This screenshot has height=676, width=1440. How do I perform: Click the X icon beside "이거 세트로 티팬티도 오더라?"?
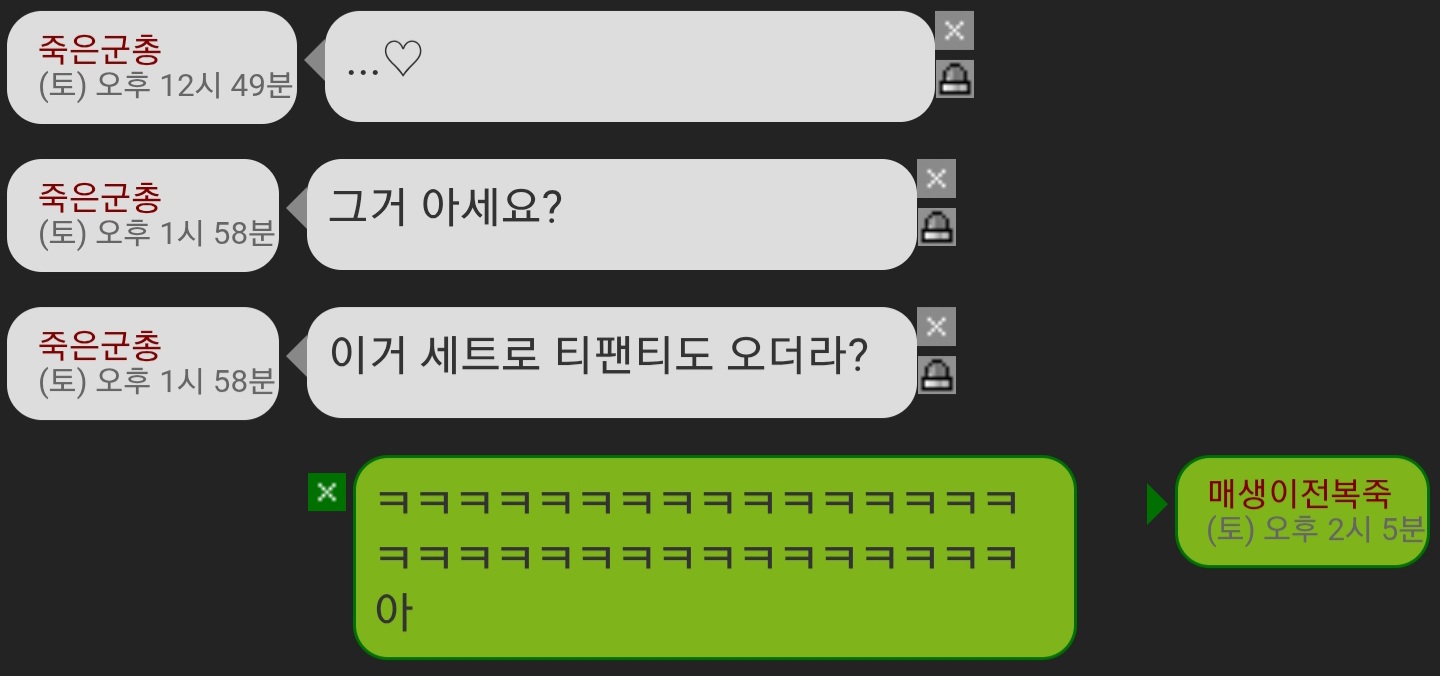[x=936, y=326]
